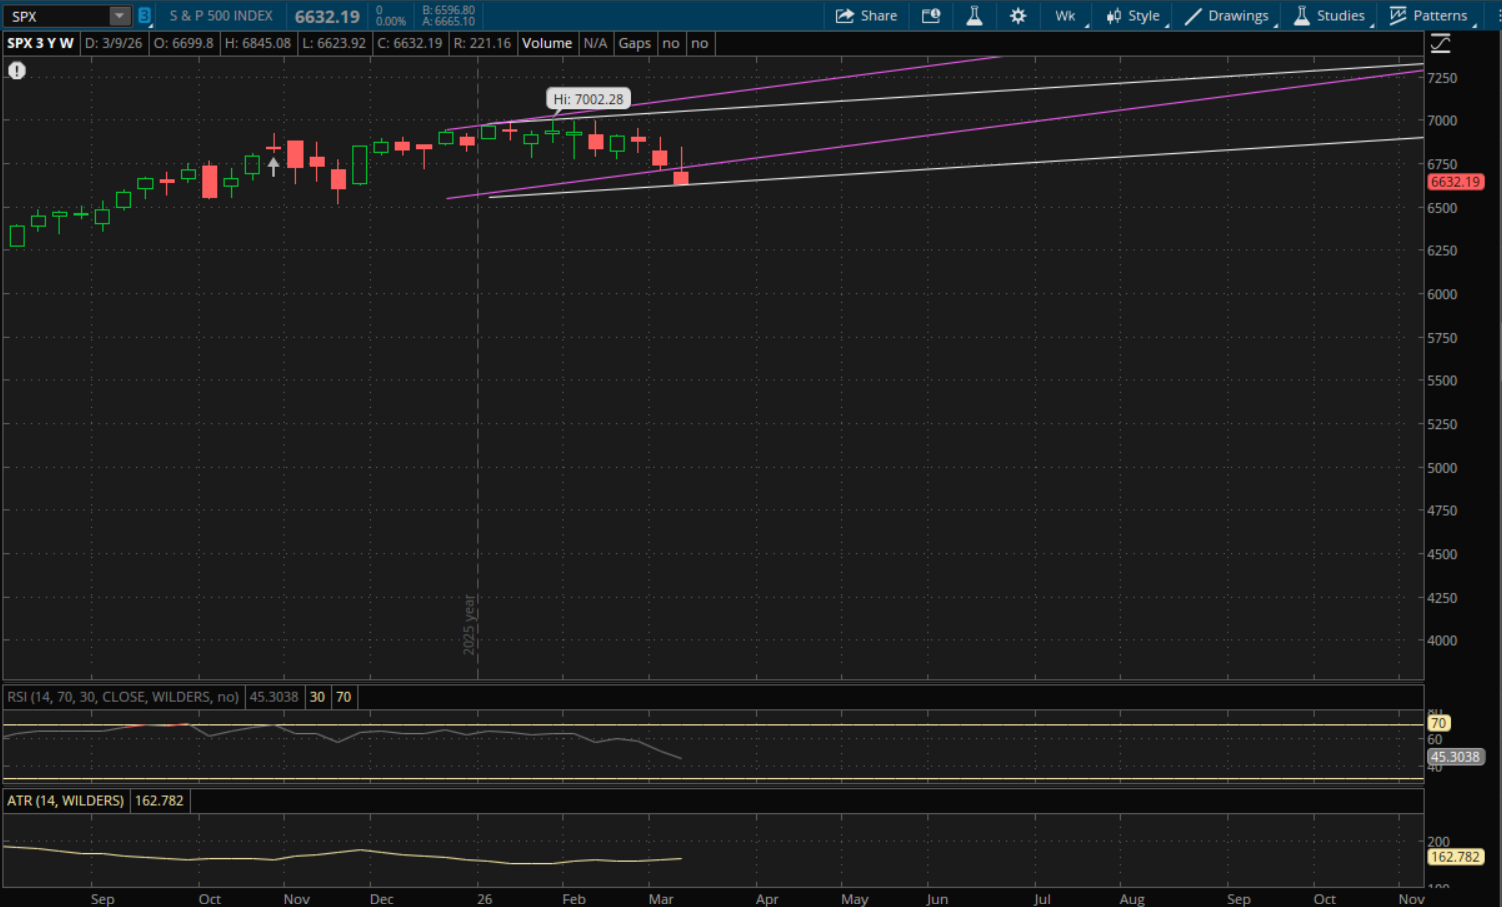This screenshot has height=907, width=1502.
Task: Click the up-arrow marker on October candle
Action: coord(273,167)
